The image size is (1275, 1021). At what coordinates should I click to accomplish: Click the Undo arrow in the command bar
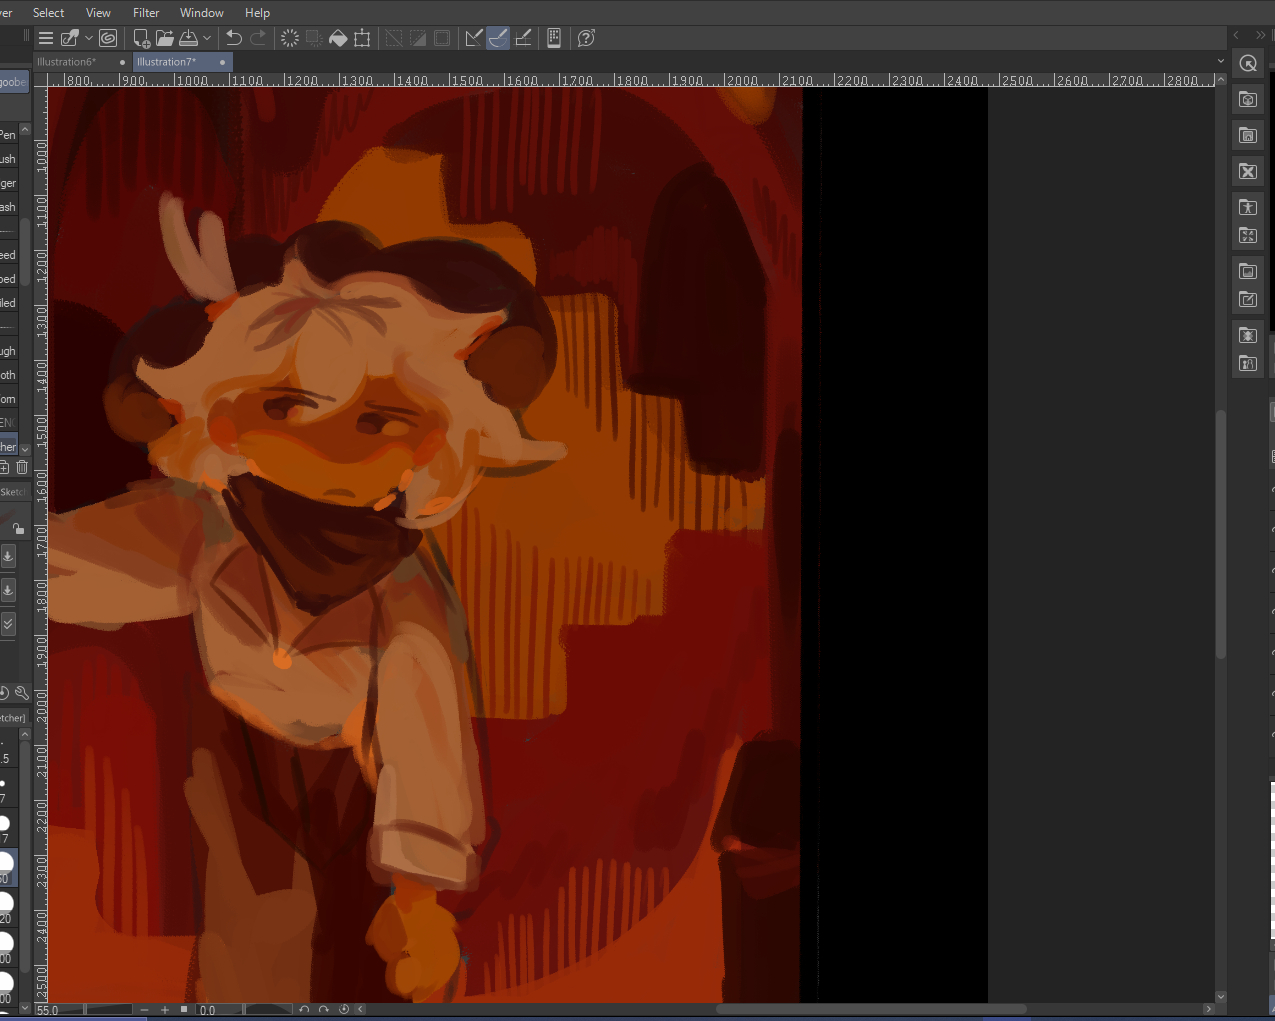pyautogui.click(x=234, y=38)
